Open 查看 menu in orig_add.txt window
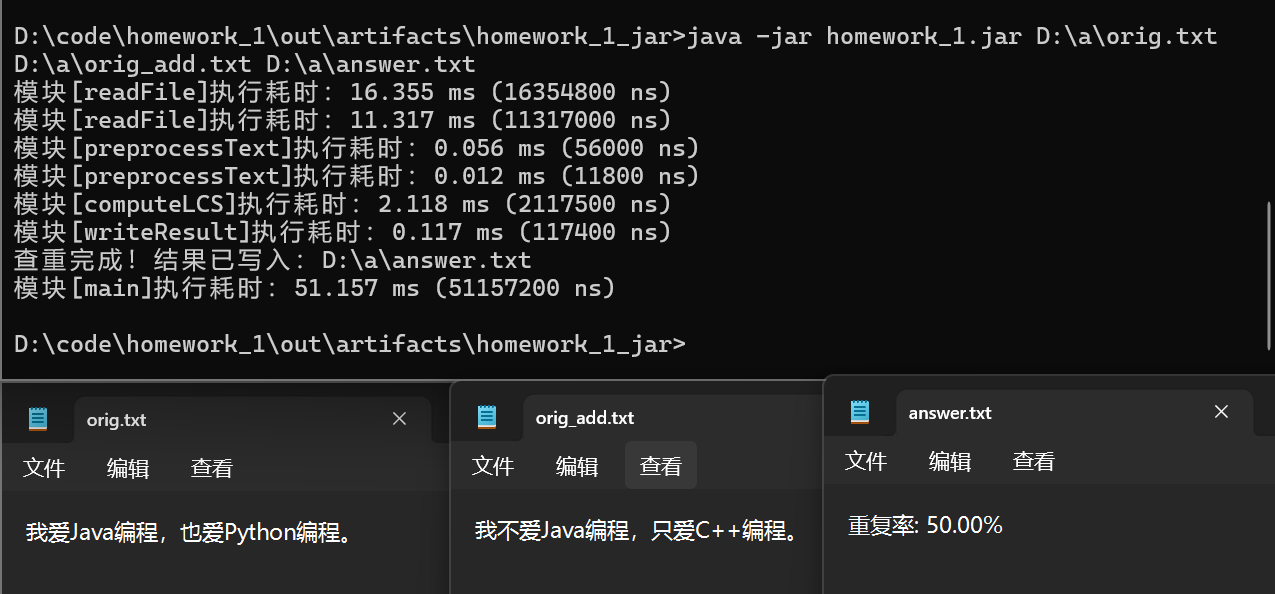The height and width of the screenshot is (594, 1275). tap(661, 466)
